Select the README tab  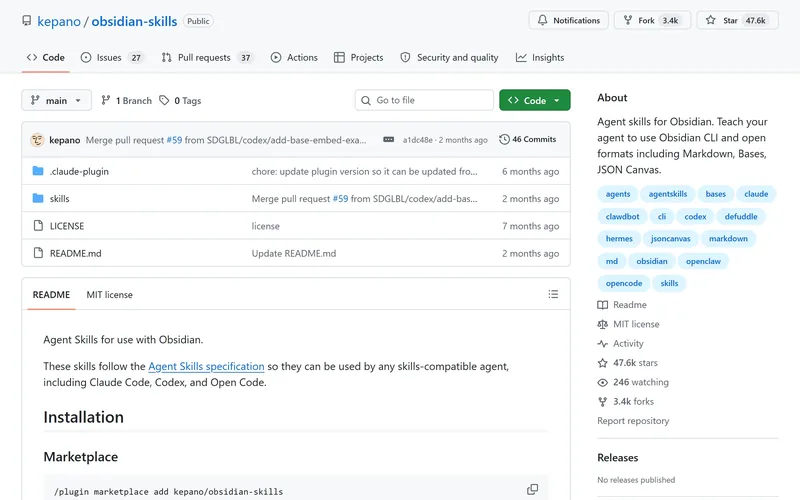click(x=51, y=294)
